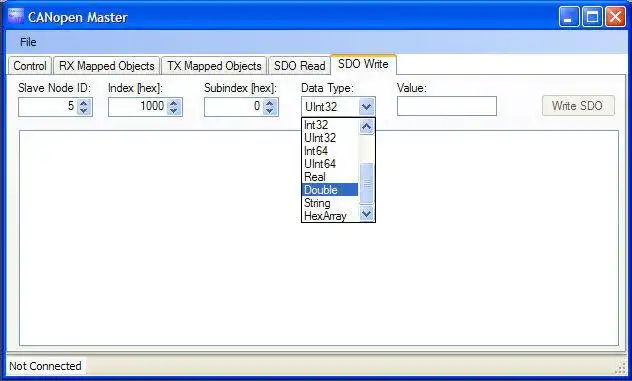Decrease the Subindex hex value
The image size is (632, 381).
[270, 111]
